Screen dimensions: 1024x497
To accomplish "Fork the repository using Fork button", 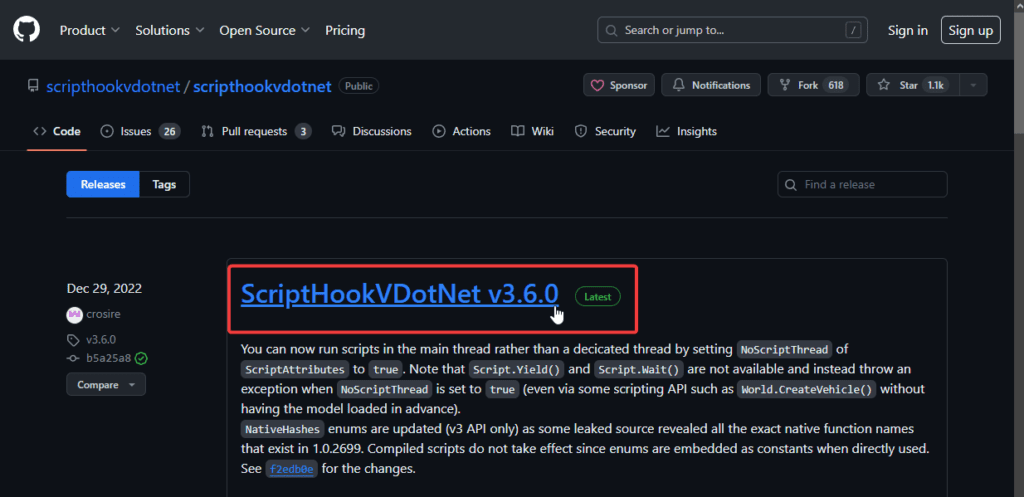I will 810,86.
